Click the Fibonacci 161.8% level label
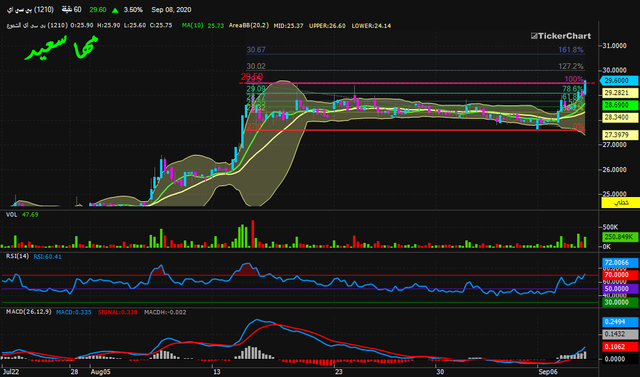This screenshot has height=377, width=640. (x=571, y=50)
